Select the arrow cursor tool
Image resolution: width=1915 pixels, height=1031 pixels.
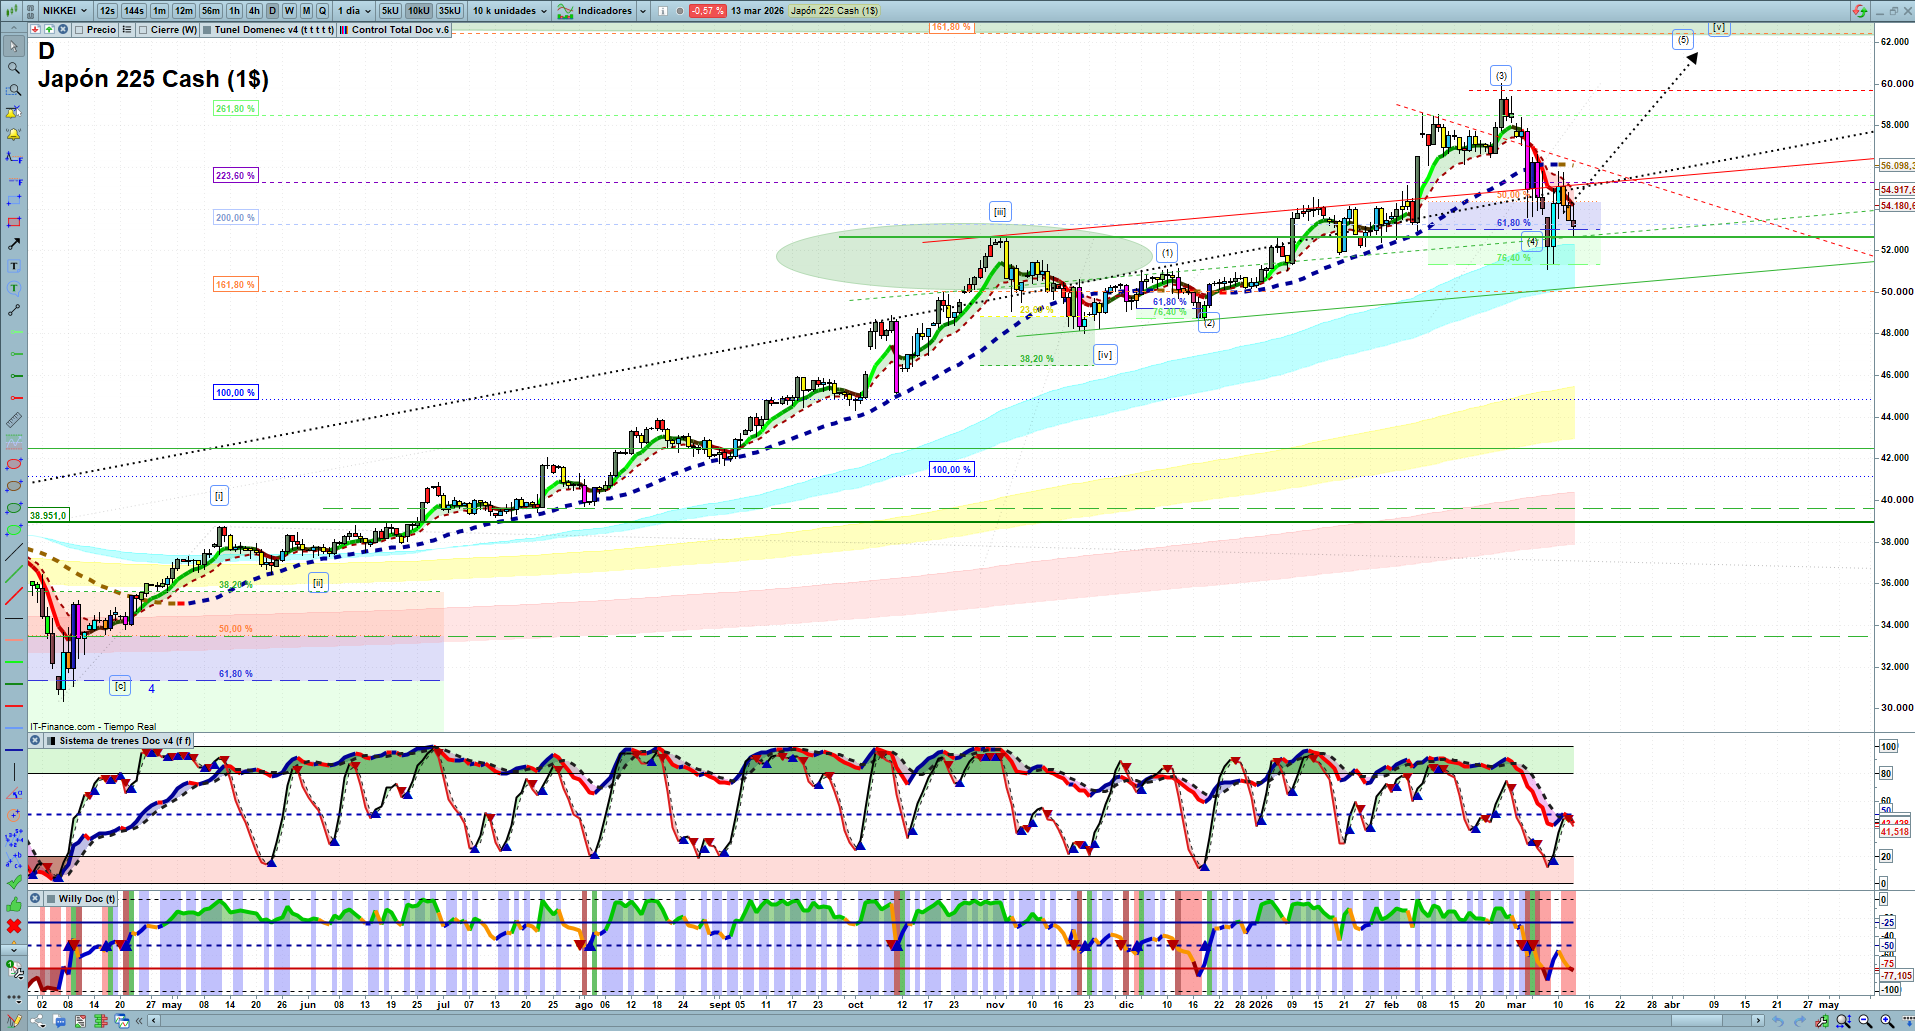(14, 46)
